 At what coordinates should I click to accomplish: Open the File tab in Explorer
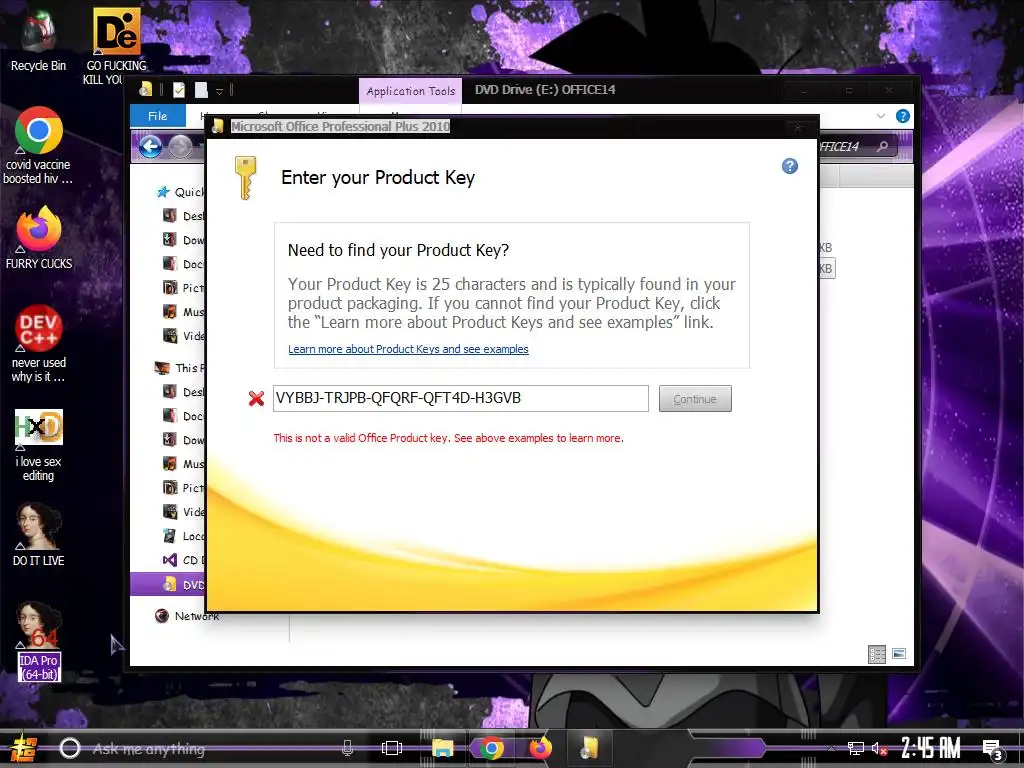(x=157, y=116)
